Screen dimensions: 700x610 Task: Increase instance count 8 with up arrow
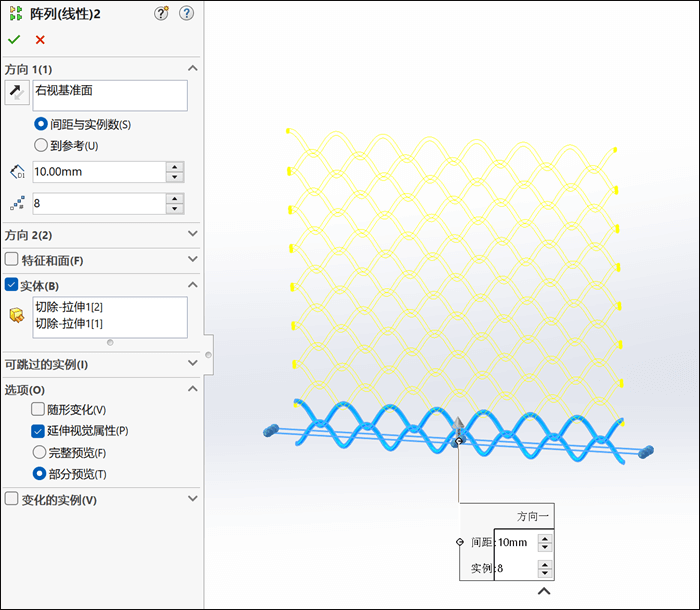coord(175,198)
